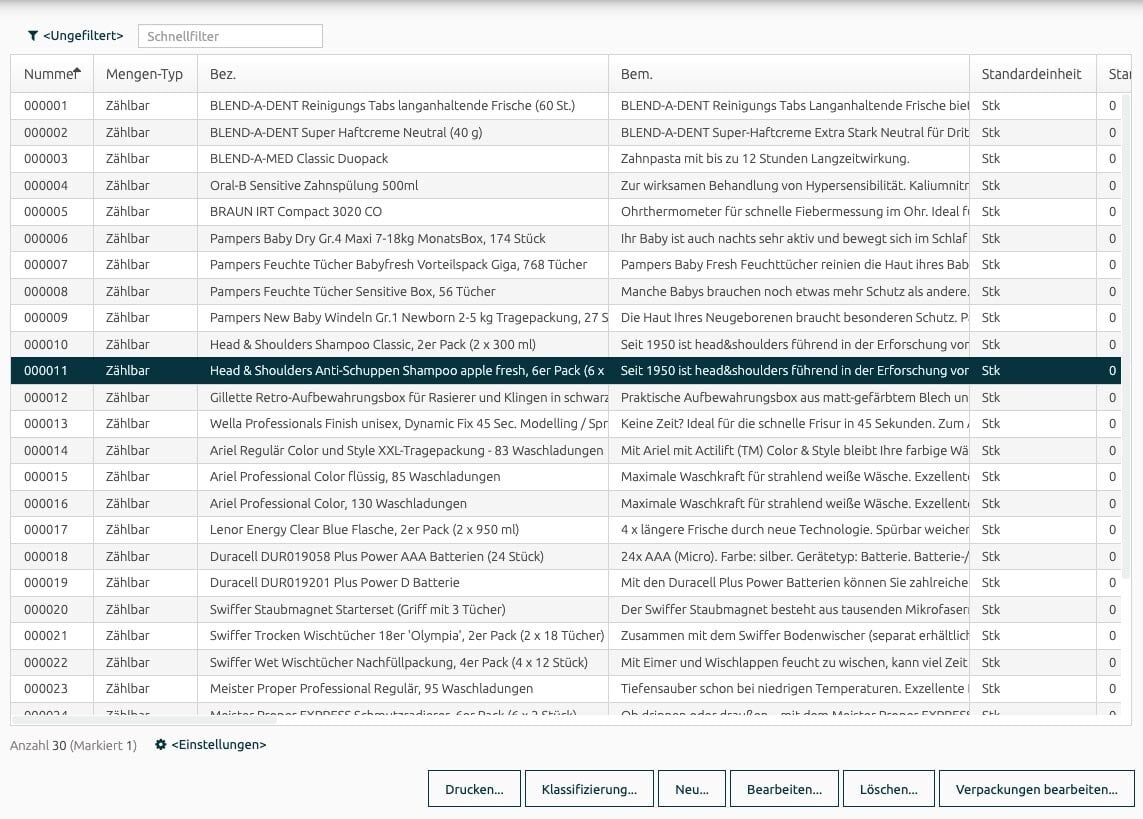The width and height of the screenshot is (1143, 819).
Task: Select Gillette Retro-Aufbewahrungsbox row
Action: click(x=566, y=397)
